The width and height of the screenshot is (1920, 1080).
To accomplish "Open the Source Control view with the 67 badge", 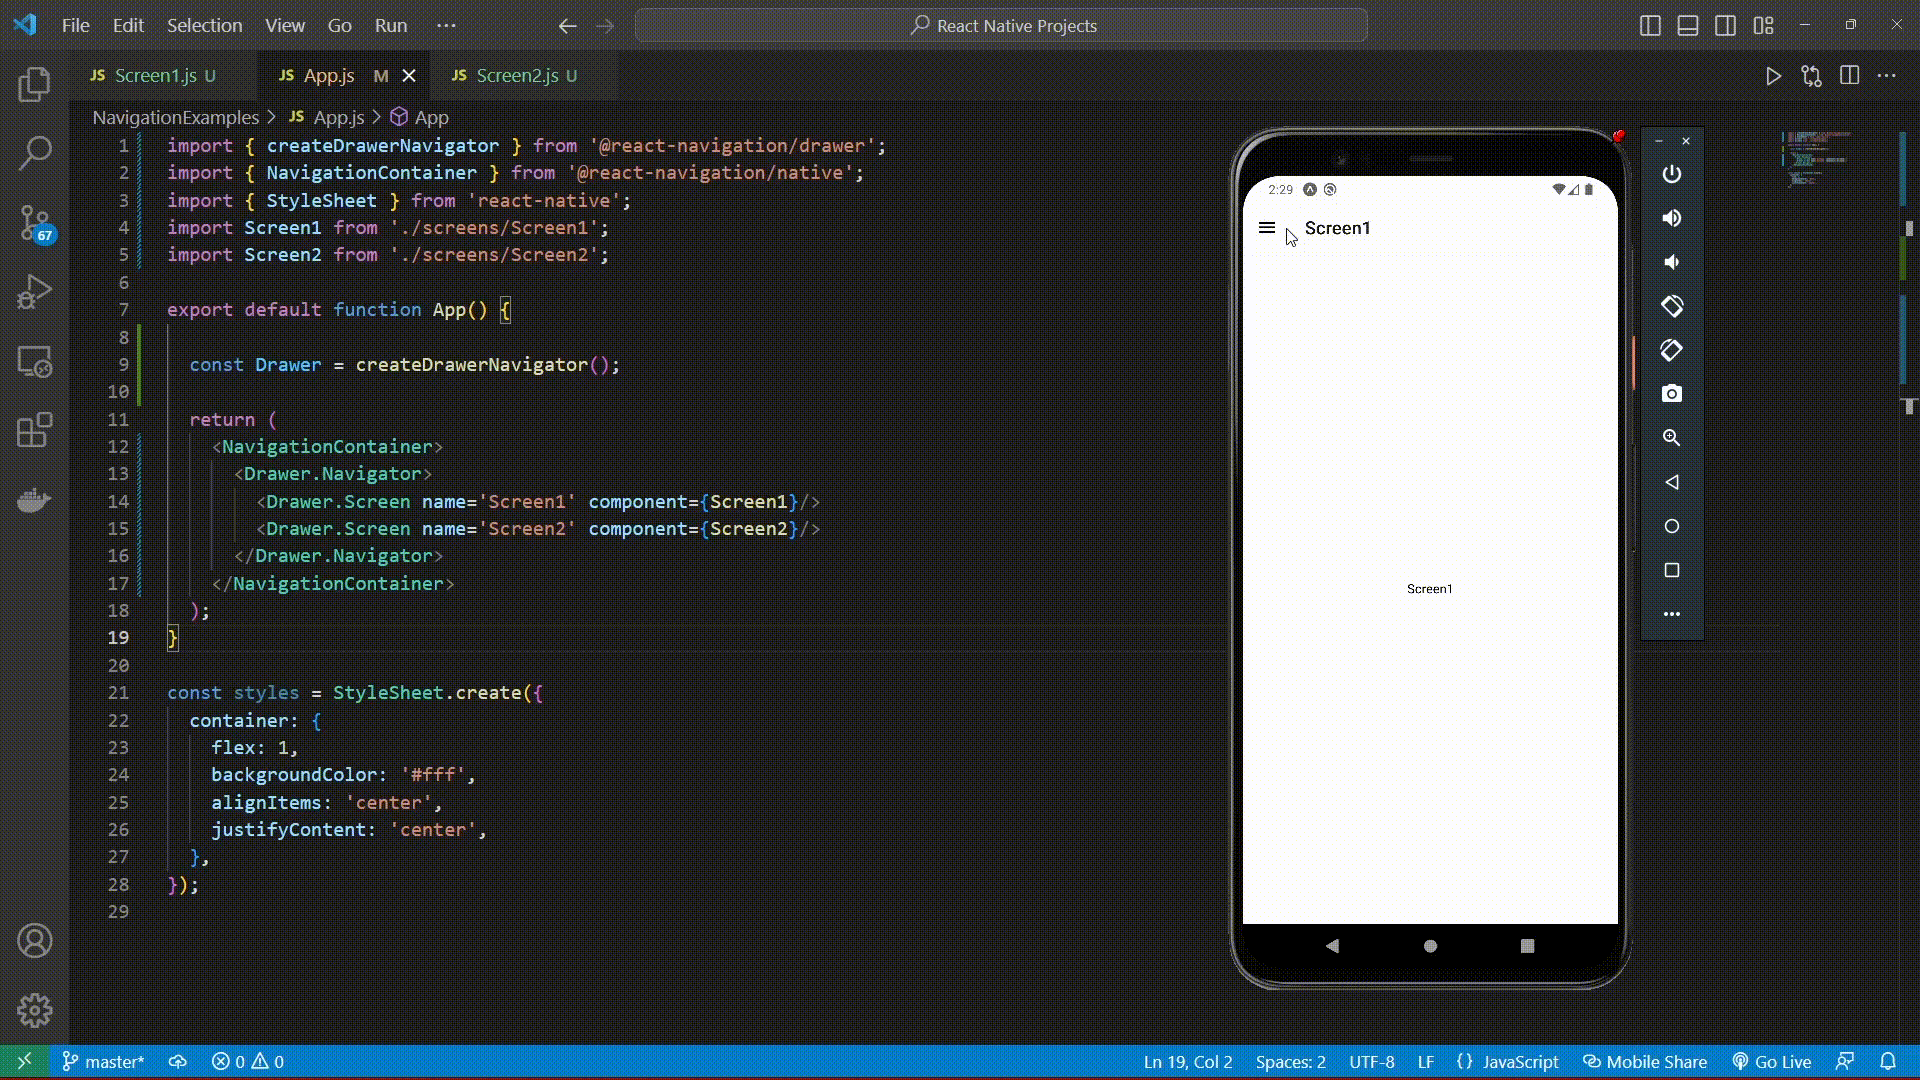I will [35, 222].
